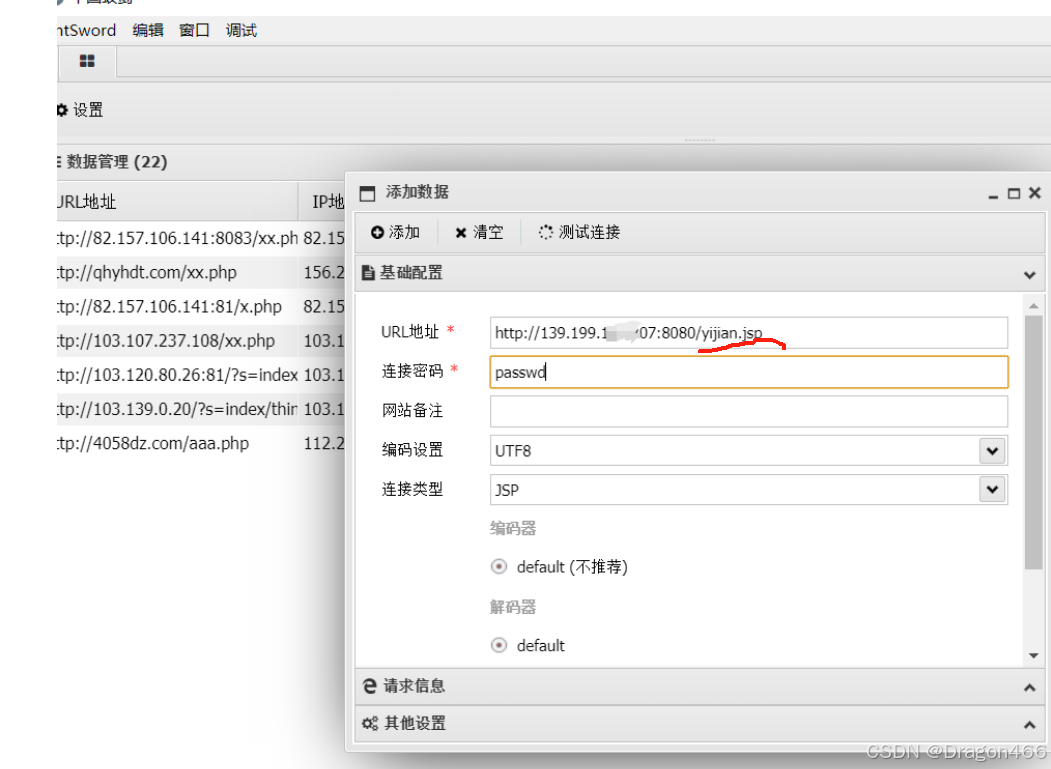Click the 其他设置 gears icon
This screenshot has height=769, width=1051.
[x=370, y=723]
